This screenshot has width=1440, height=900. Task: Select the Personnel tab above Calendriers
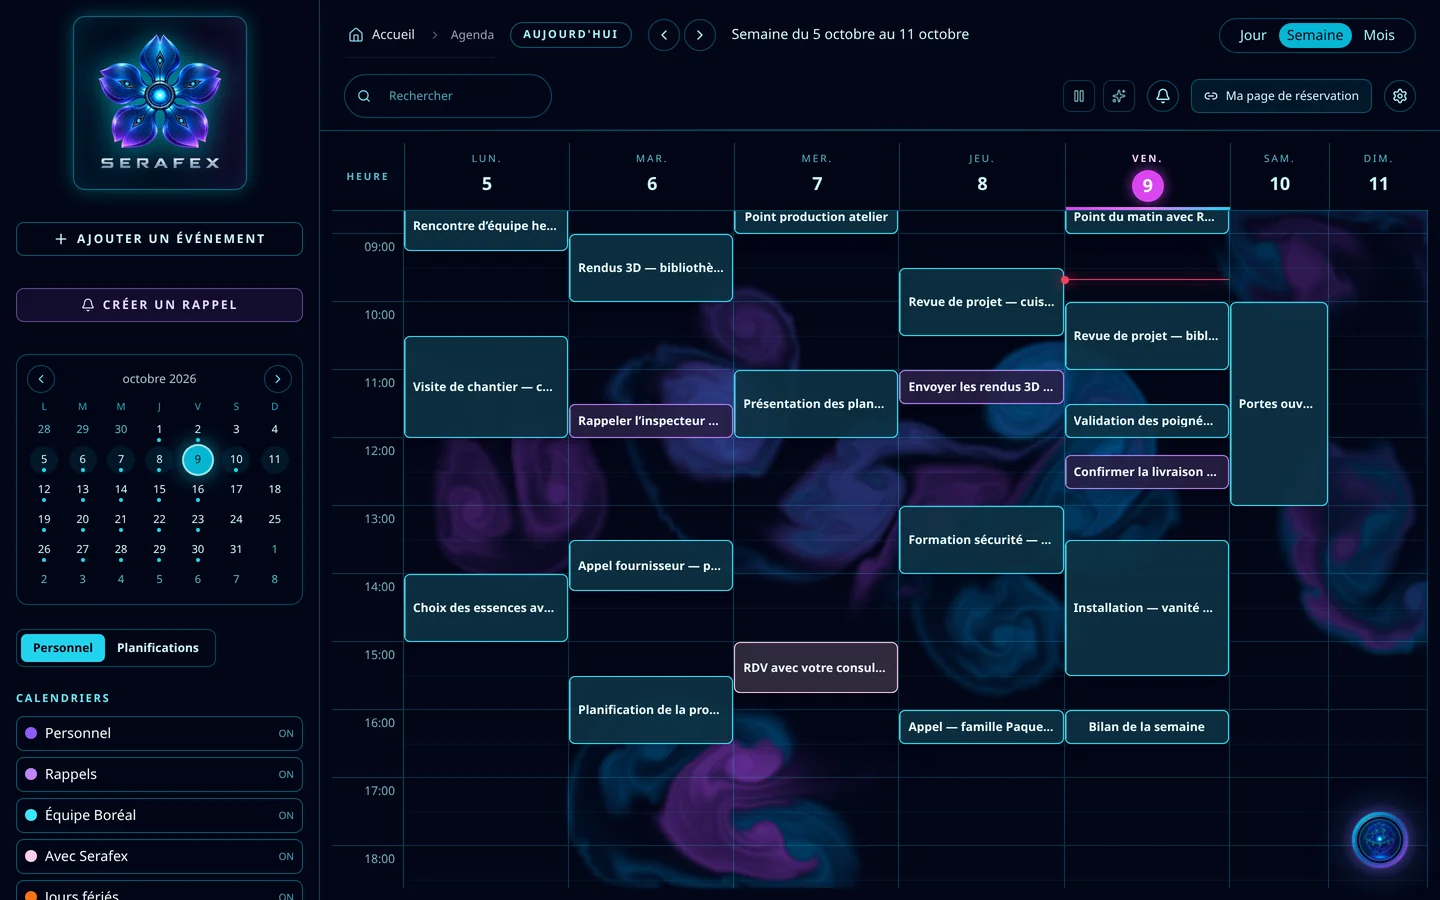coord(63,648)
